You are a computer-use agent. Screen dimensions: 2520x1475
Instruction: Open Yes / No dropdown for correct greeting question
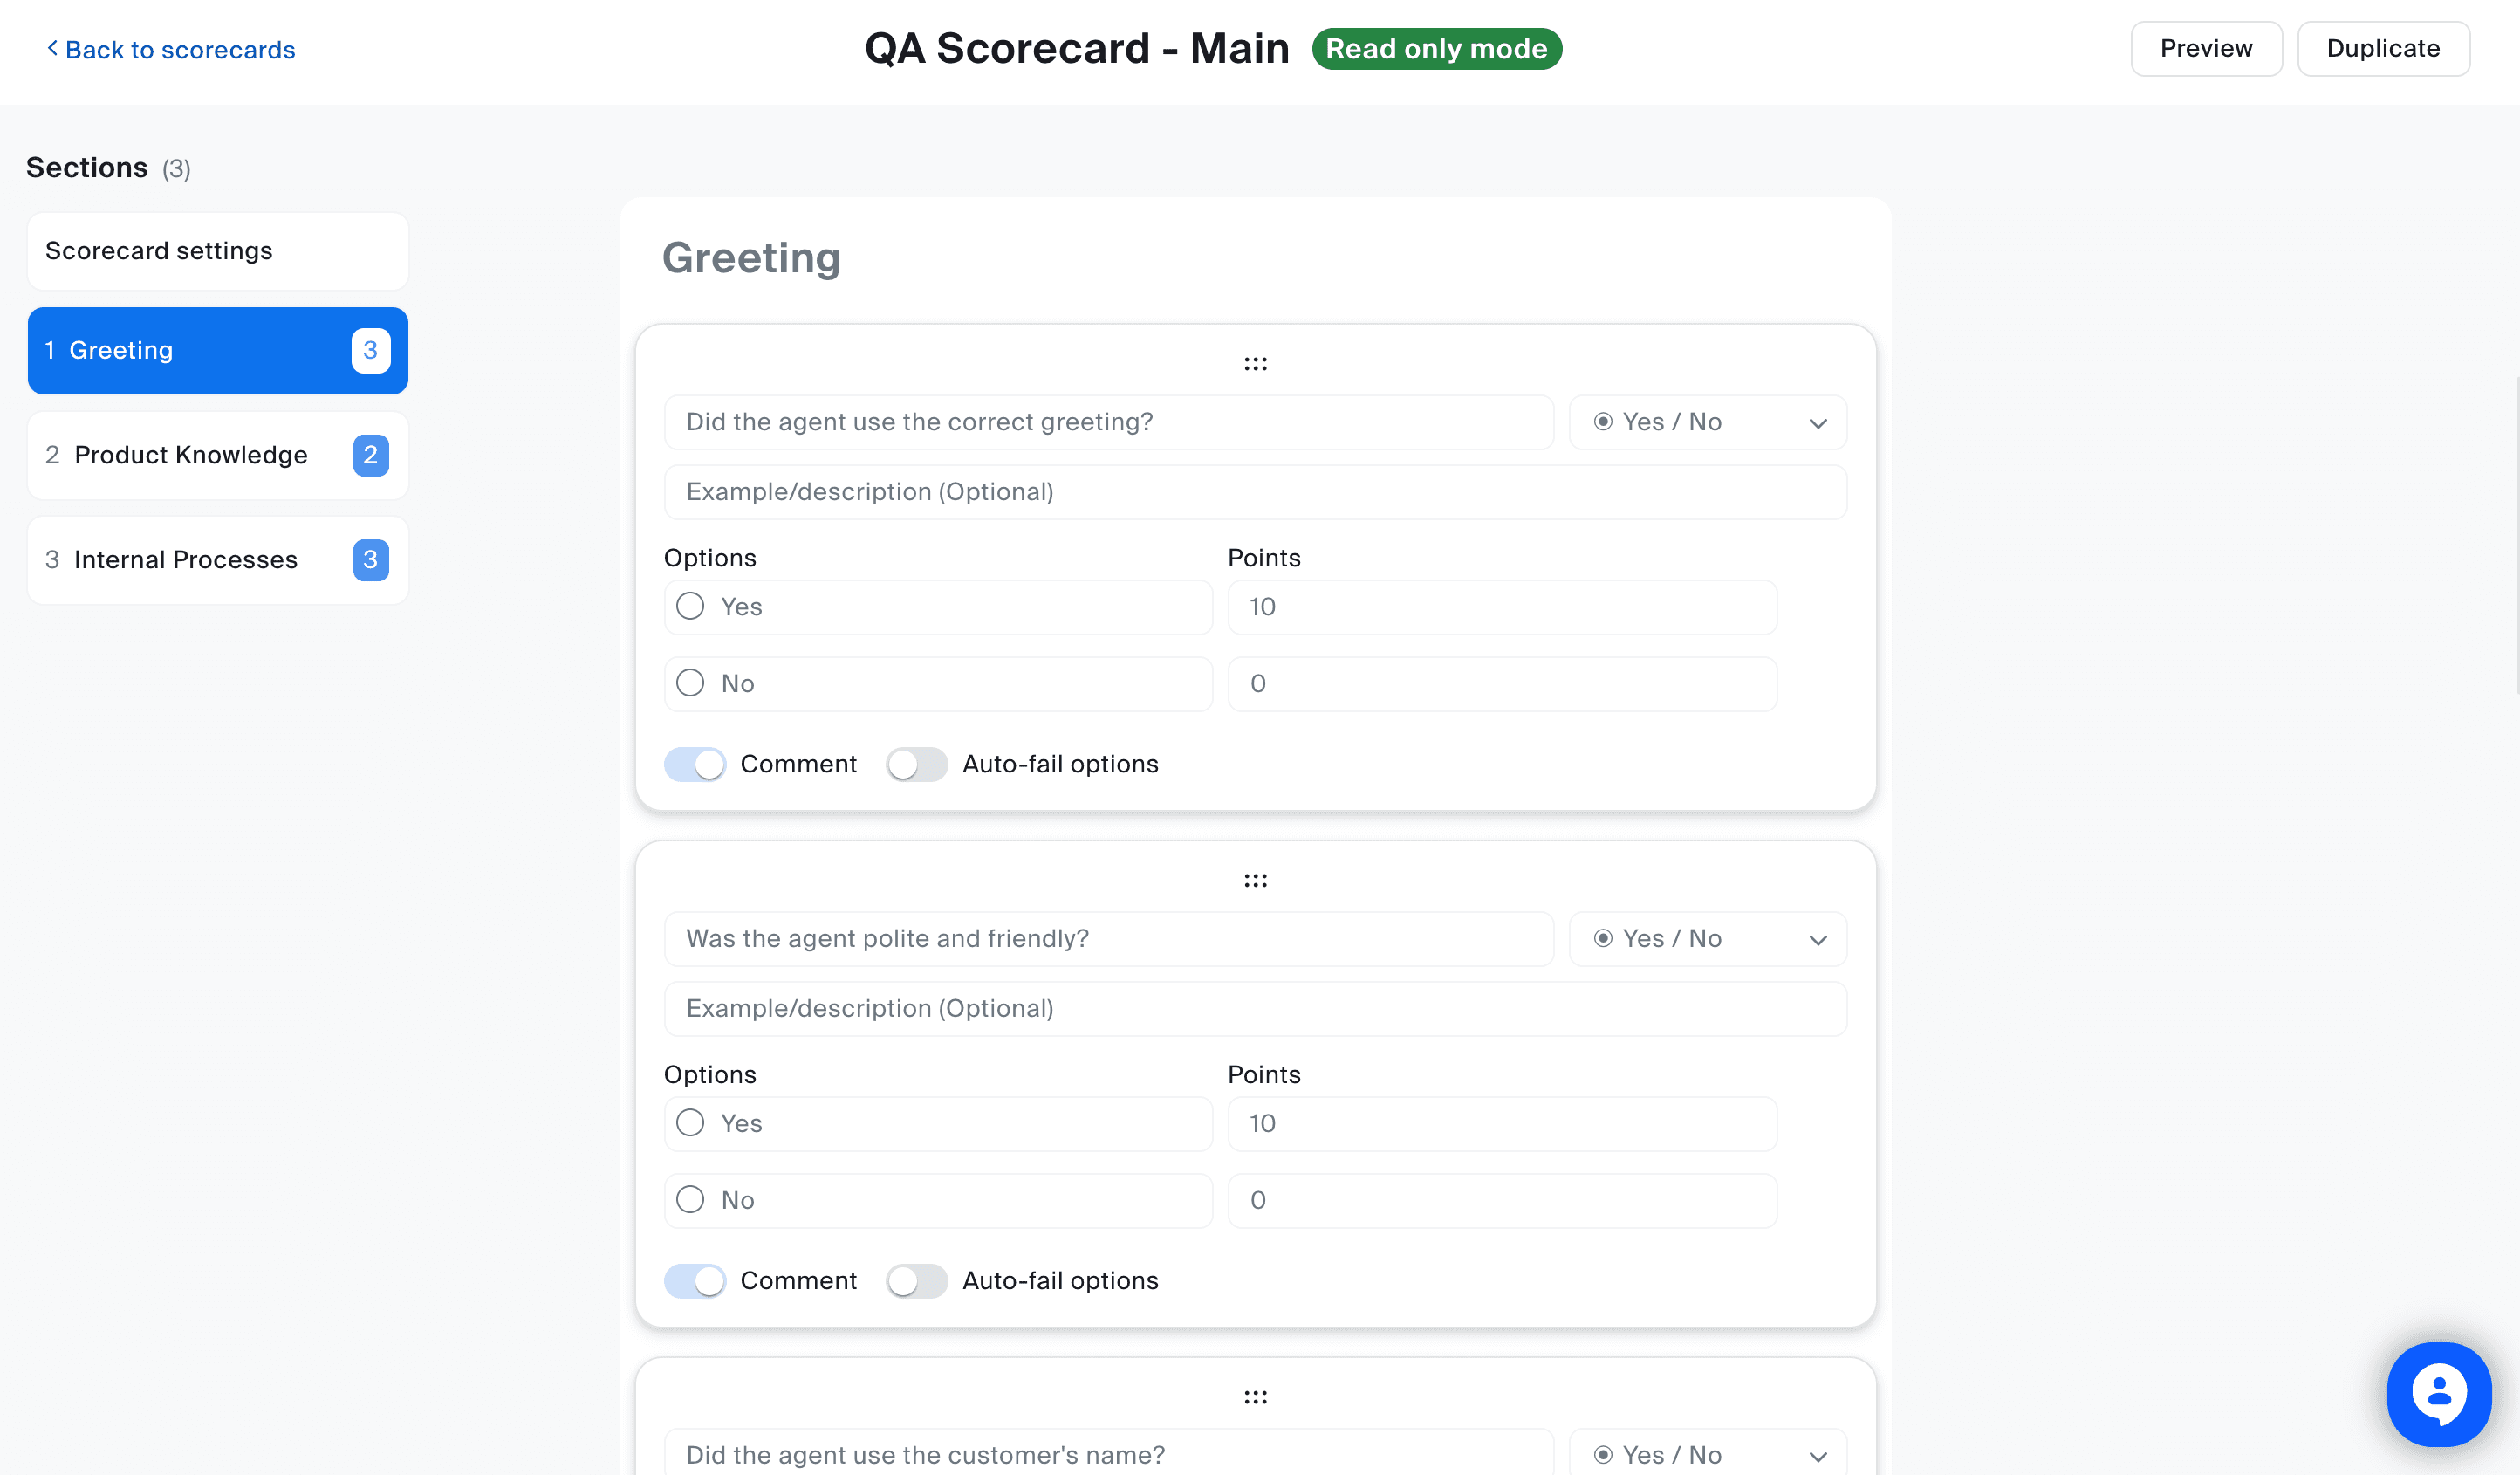(1707, 422)
